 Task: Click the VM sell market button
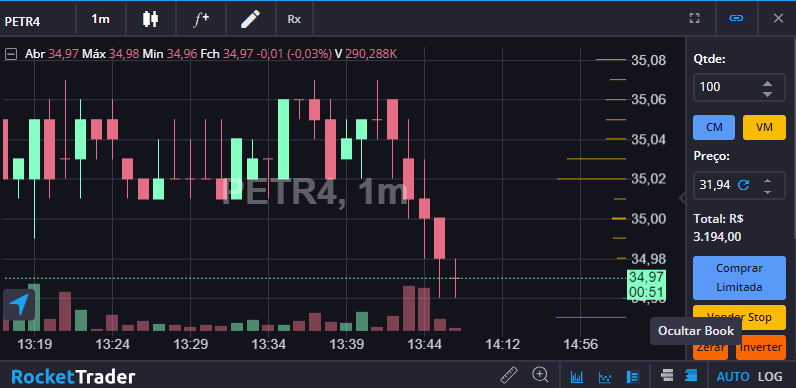(x=764, y=127)
